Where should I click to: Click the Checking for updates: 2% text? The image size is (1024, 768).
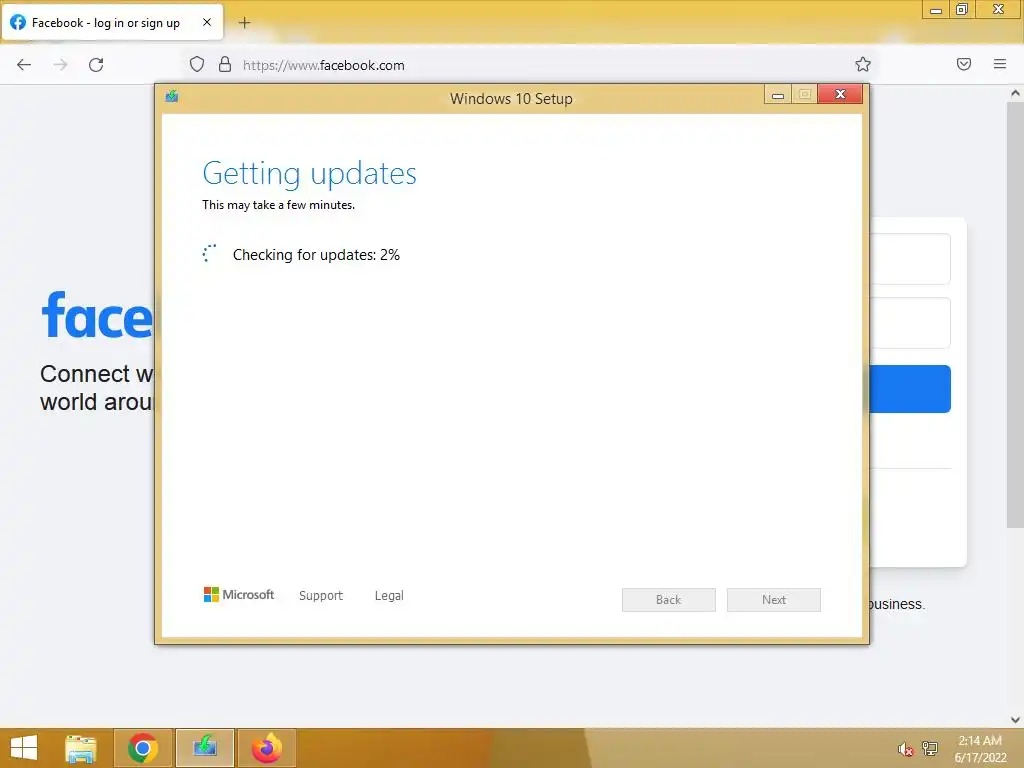pos(316,255)
